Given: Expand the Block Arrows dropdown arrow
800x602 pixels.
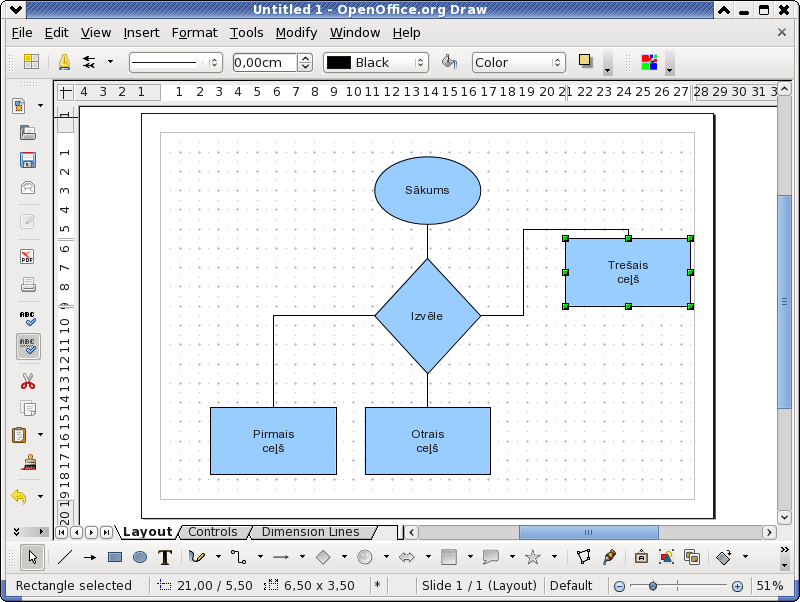Looking at the screenshot, I should [x=428, y=557].
